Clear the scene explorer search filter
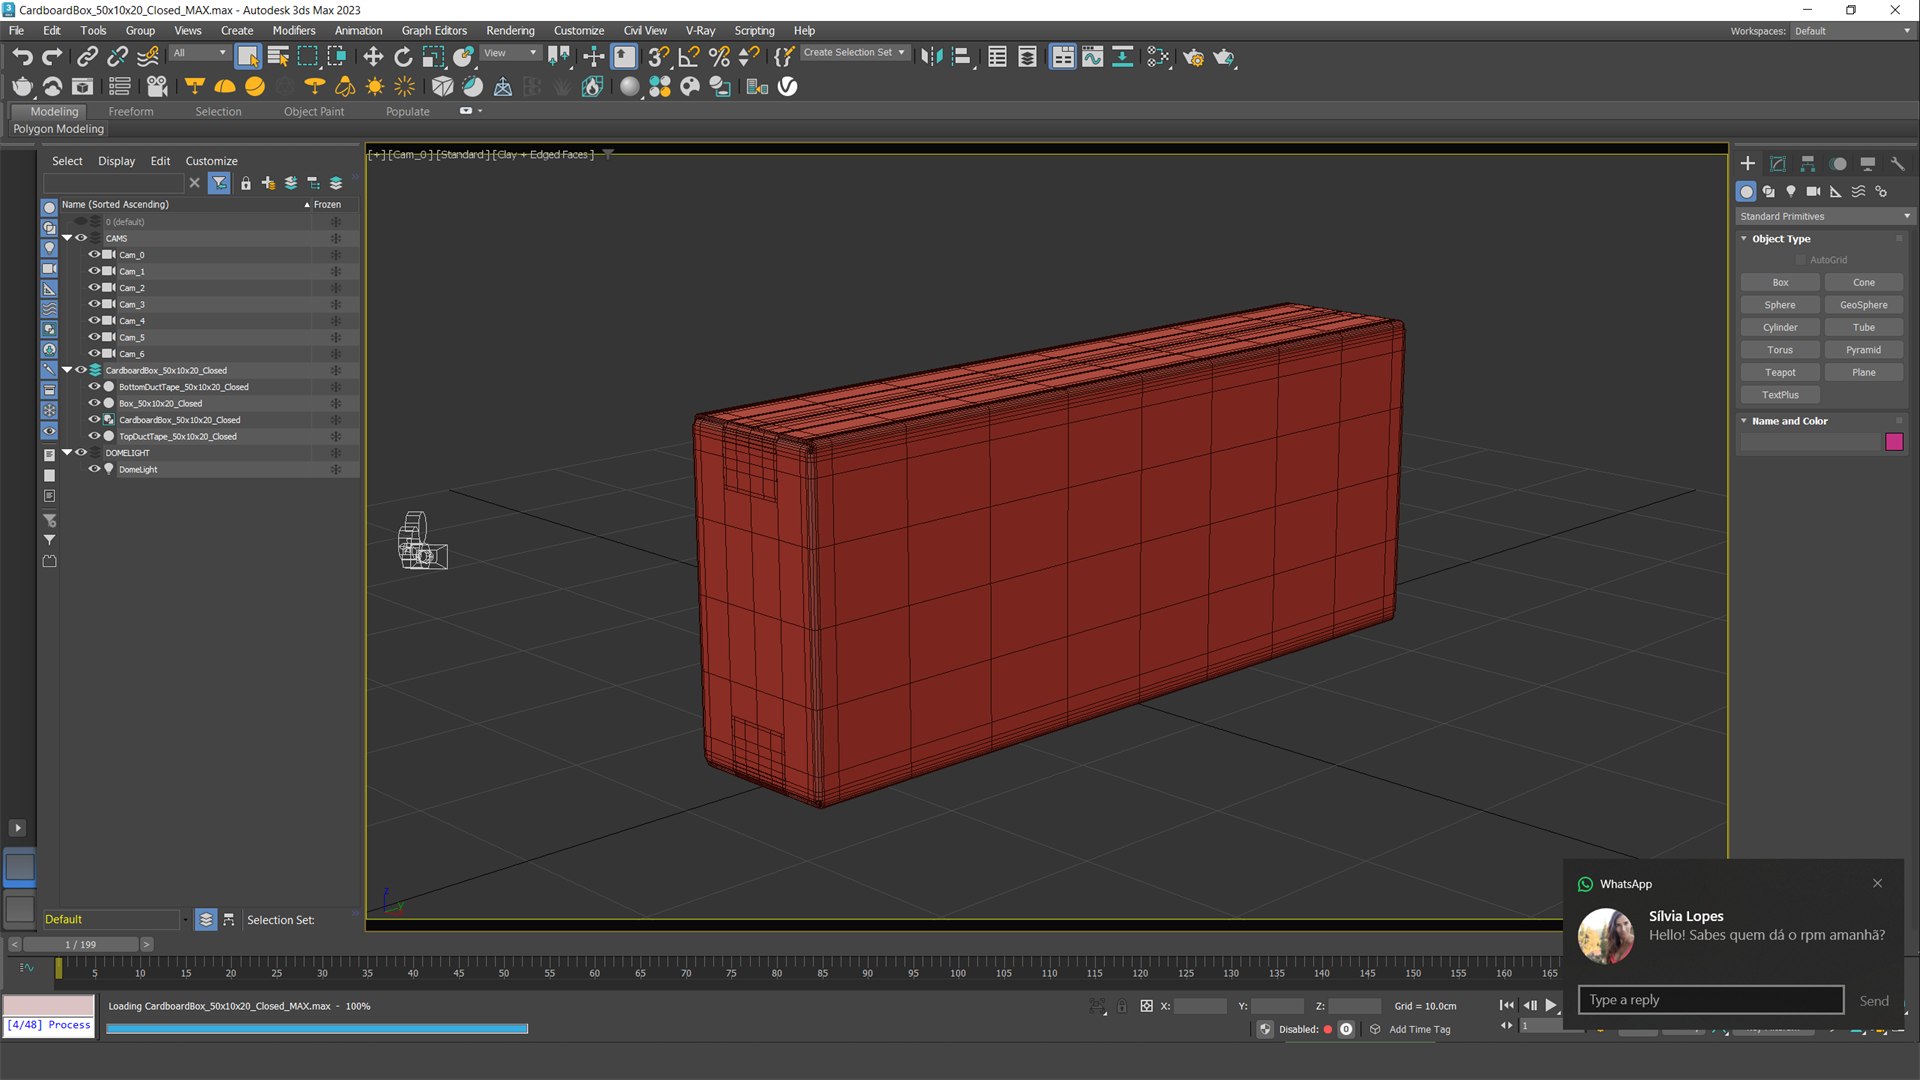The width and height of the screenshot is (1920, 1080). (x=194, y=183)
